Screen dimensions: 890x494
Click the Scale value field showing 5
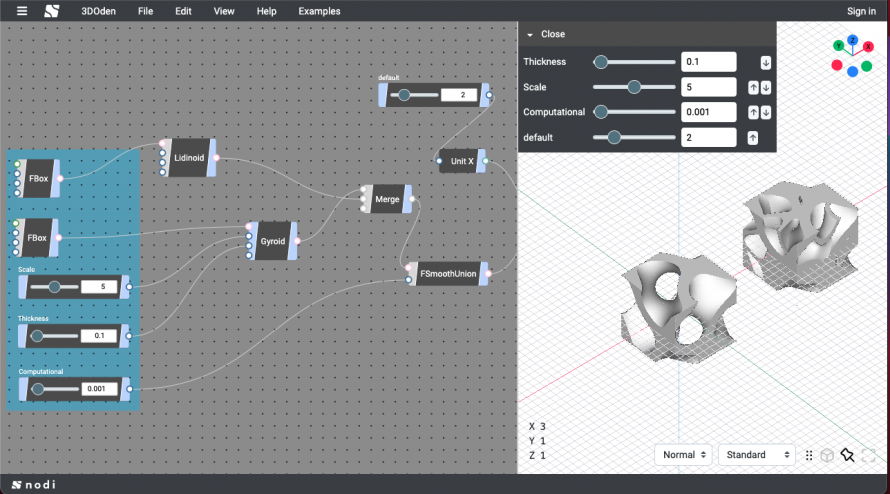point(708,87)
